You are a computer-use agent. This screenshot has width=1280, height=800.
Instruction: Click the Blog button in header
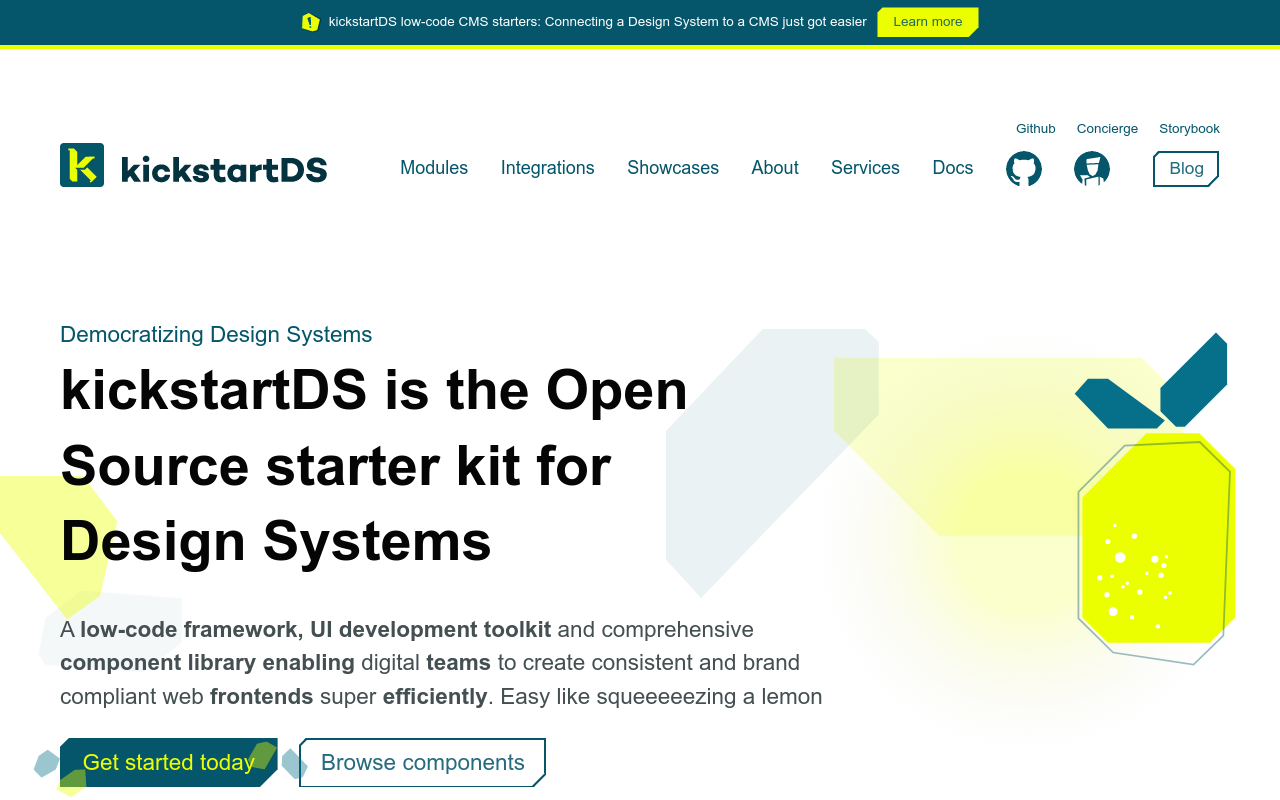[1186, 169]
